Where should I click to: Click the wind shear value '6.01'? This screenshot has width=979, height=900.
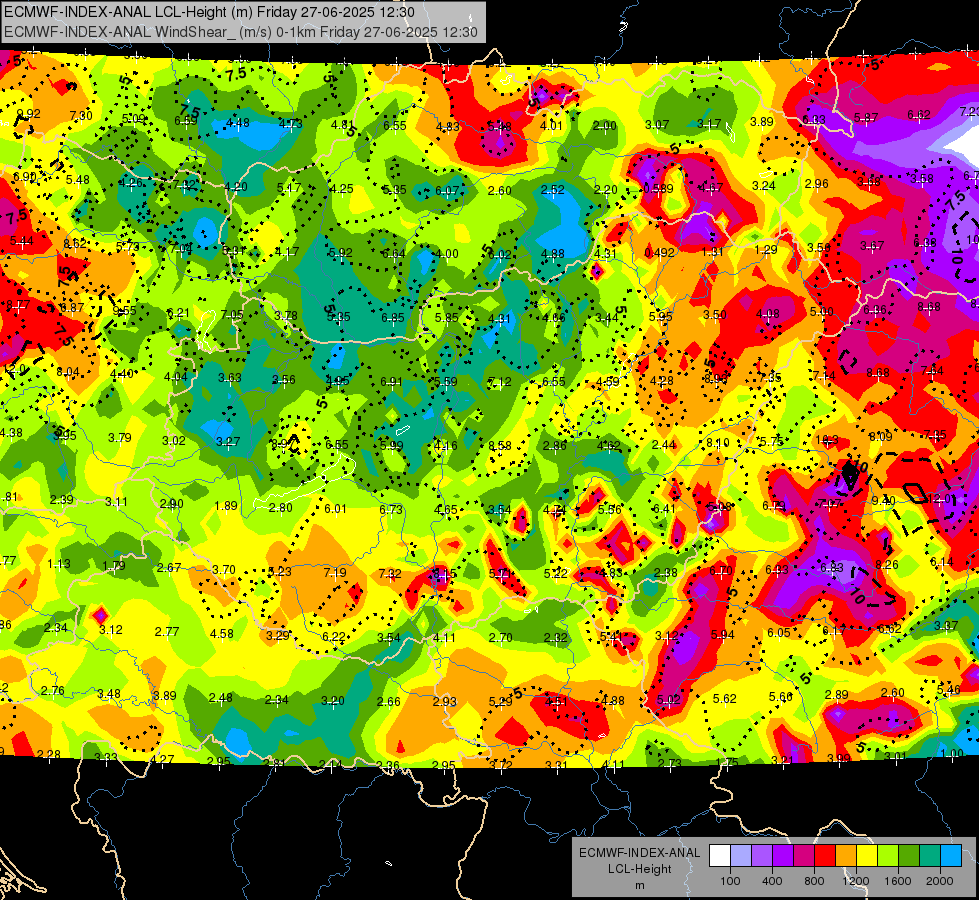(x=335, y=508)
